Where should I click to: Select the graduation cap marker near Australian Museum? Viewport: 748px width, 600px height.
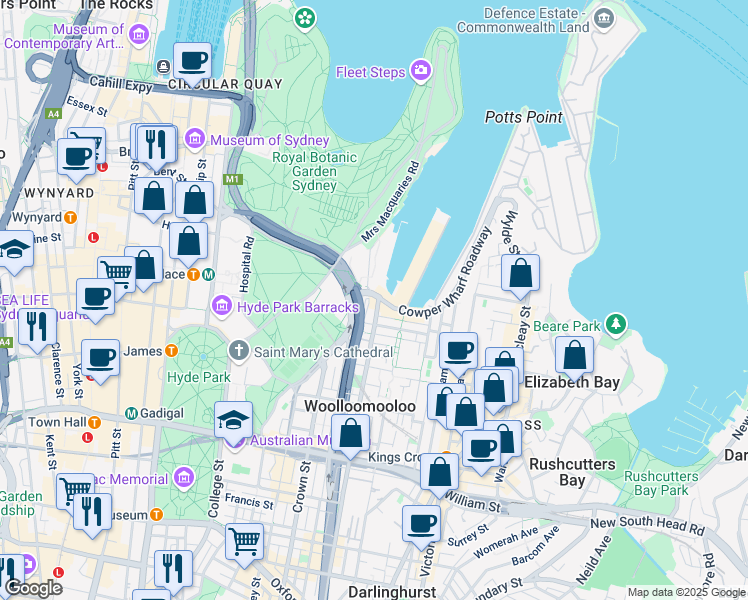(233, 423)
